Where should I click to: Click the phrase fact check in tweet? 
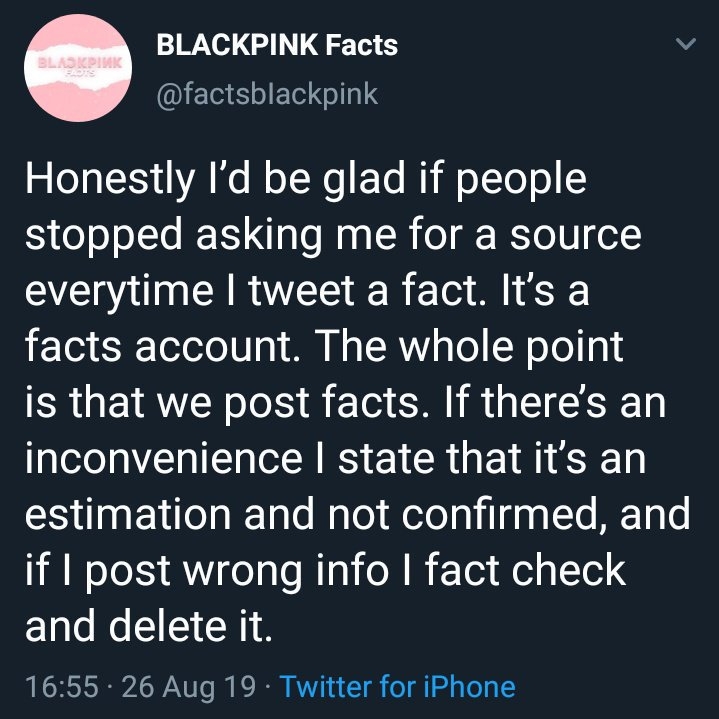[x=525, y=569]
